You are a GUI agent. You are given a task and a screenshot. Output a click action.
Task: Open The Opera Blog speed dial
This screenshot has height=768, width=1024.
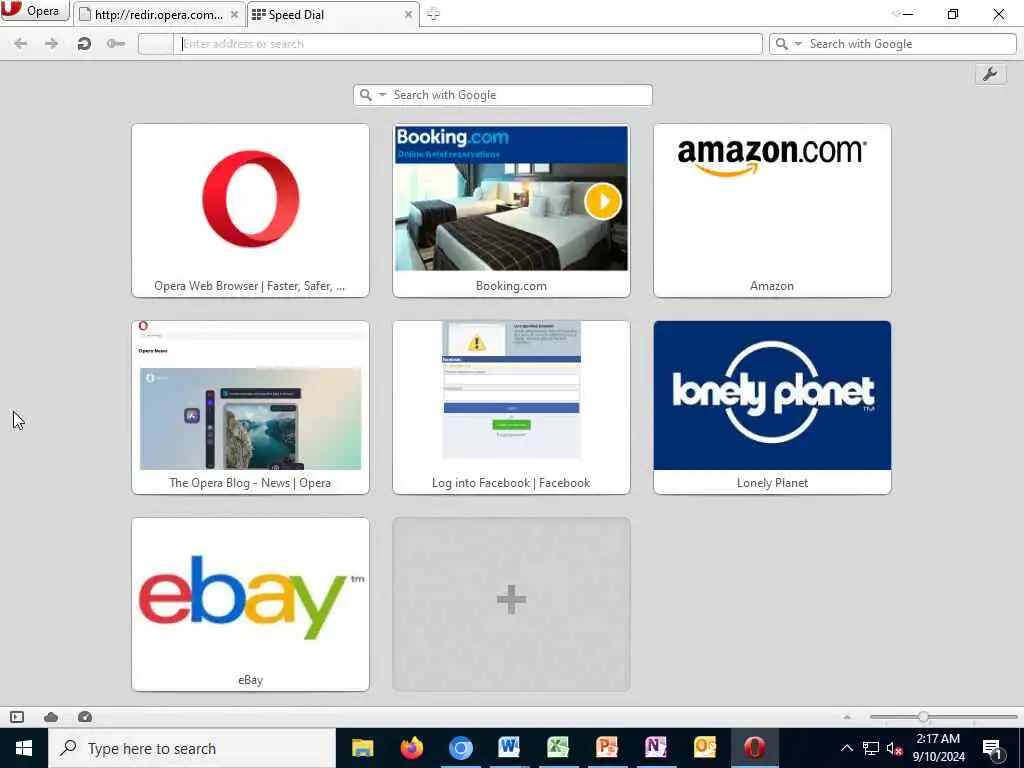pos(250,408)
